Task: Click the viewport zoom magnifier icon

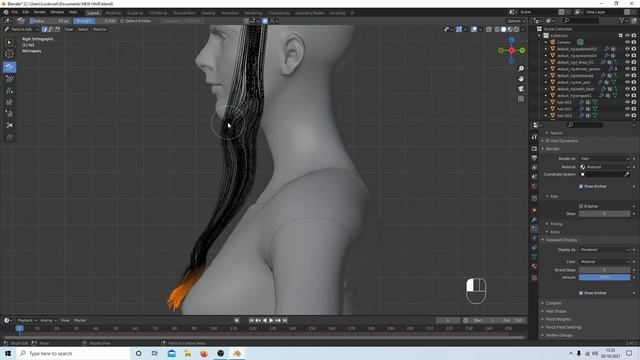Action: [x=521, y=69]
